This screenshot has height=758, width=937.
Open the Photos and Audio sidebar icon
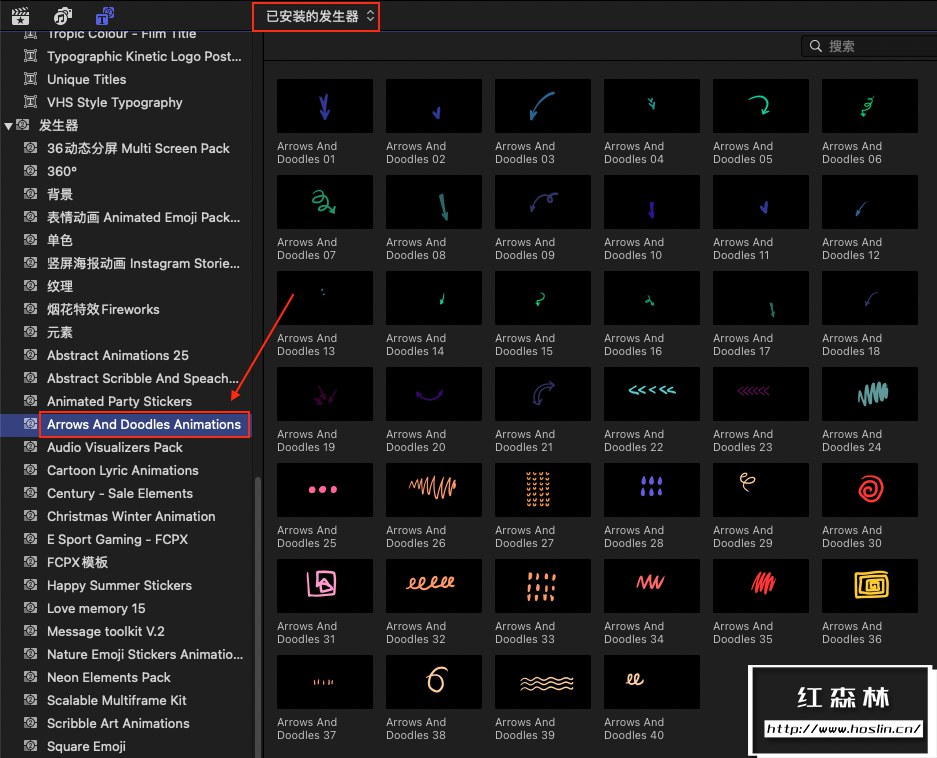[63, 16]
